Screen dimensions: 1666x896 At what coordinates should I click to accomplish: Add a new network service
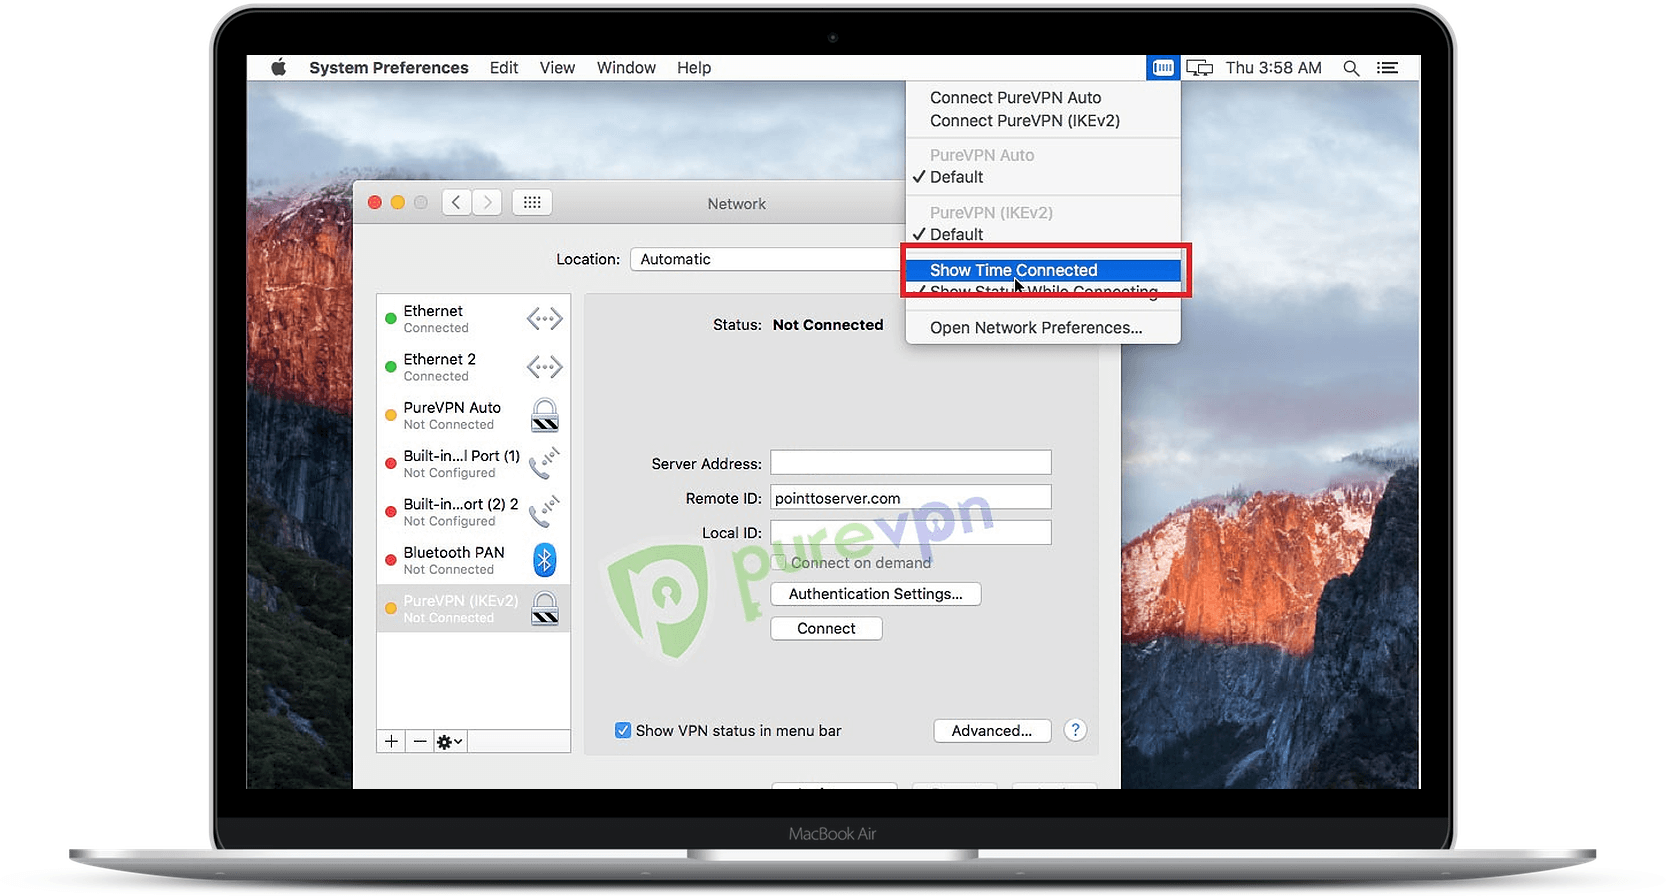pyautogui.click(x=392, y=741)
